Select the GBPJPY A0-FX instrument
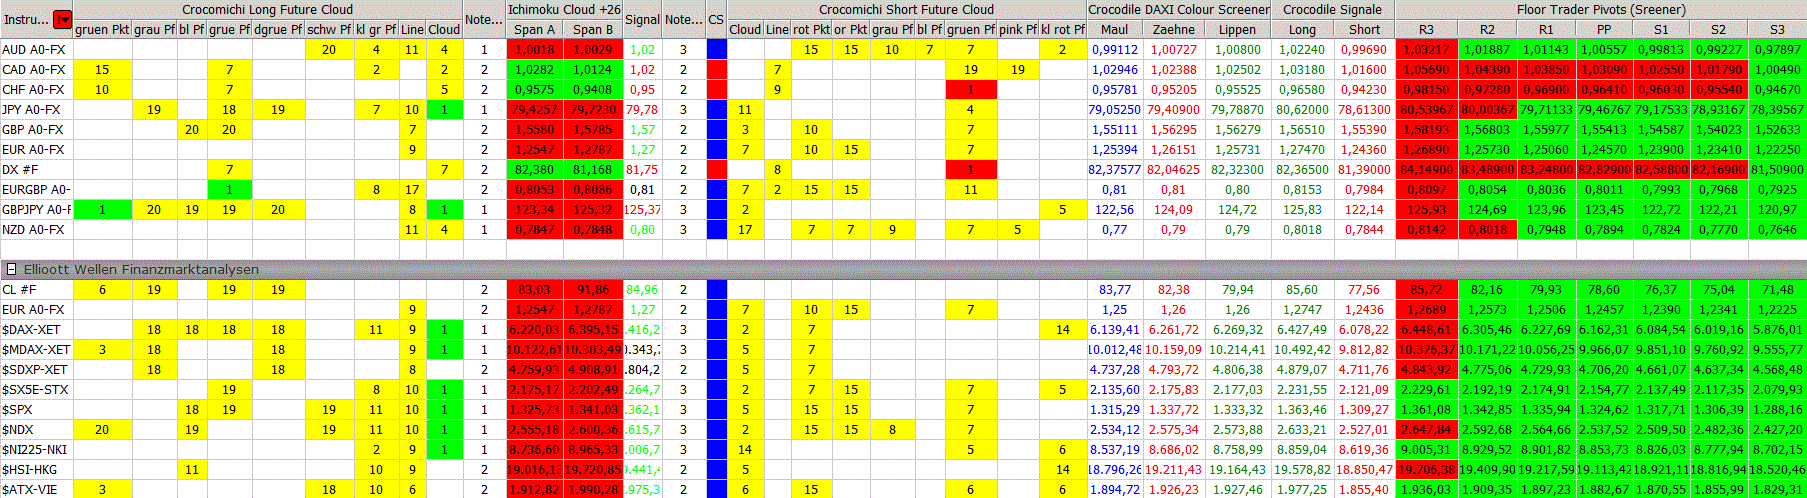This screenshot has height=498, width=1807. 36,209
